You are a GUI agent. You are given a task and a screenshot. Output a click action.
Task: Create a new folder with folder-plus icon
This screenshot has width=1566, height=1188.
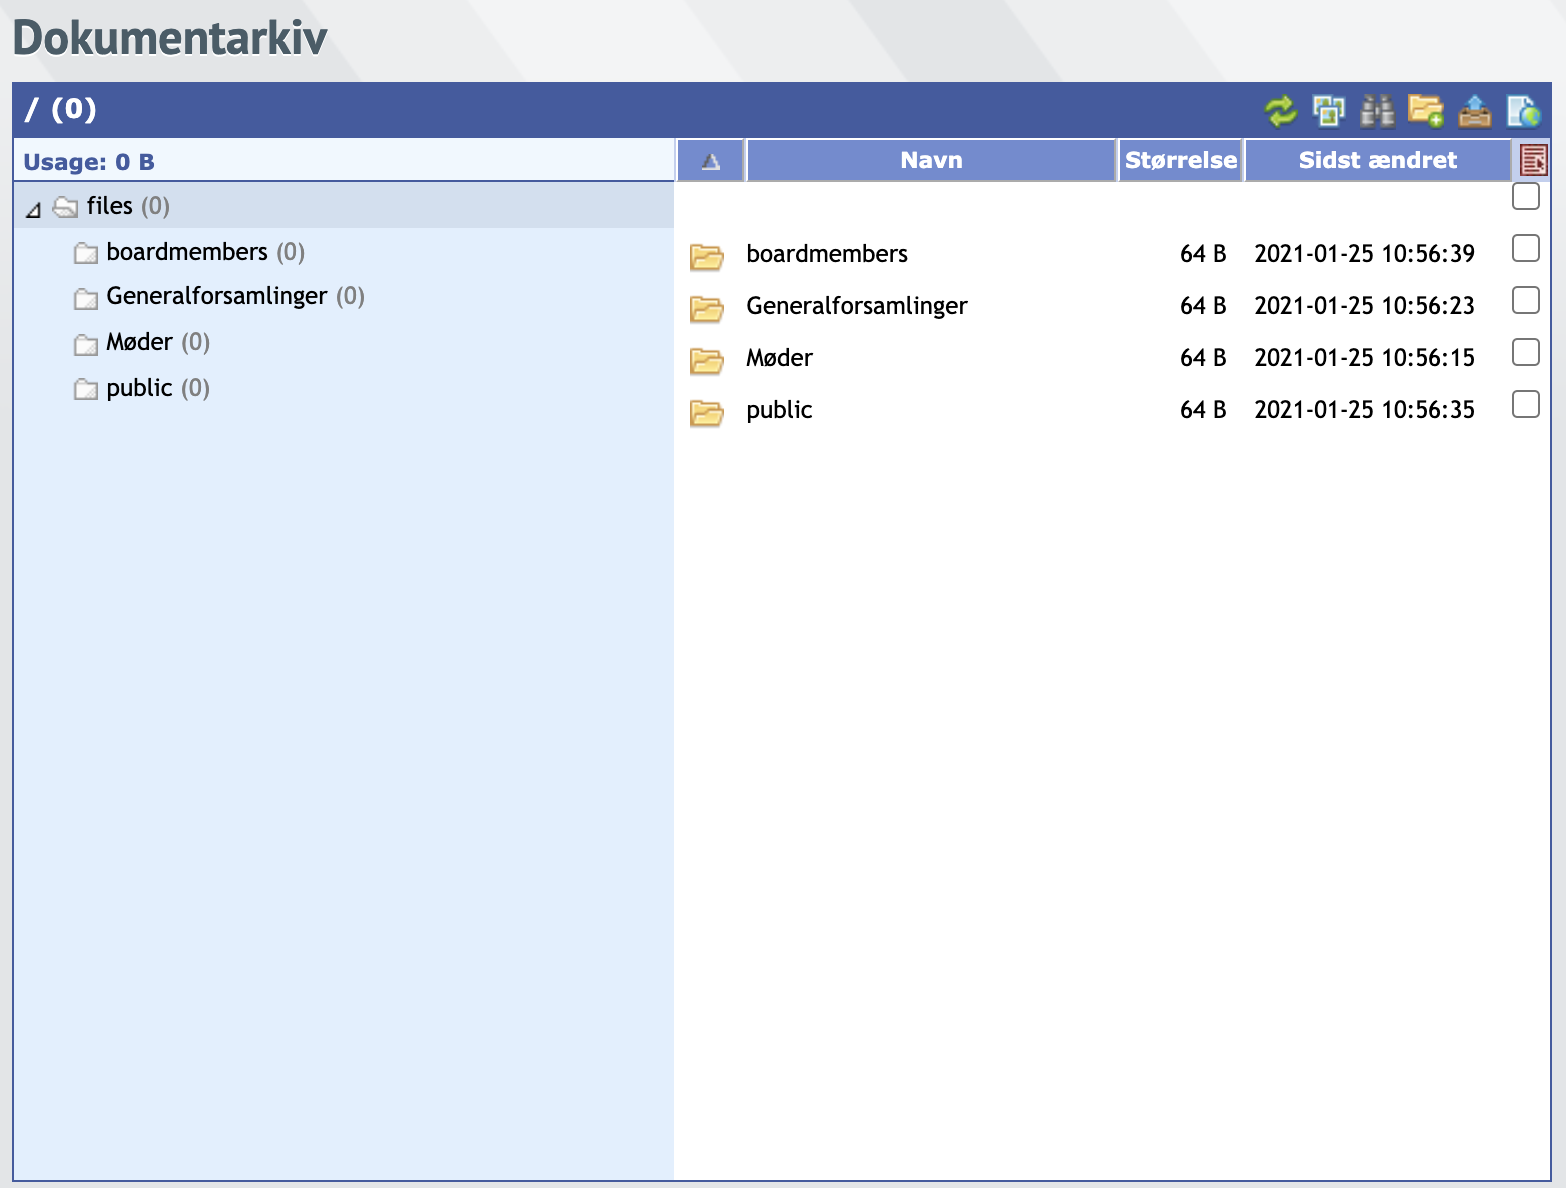pos(1425,110)
